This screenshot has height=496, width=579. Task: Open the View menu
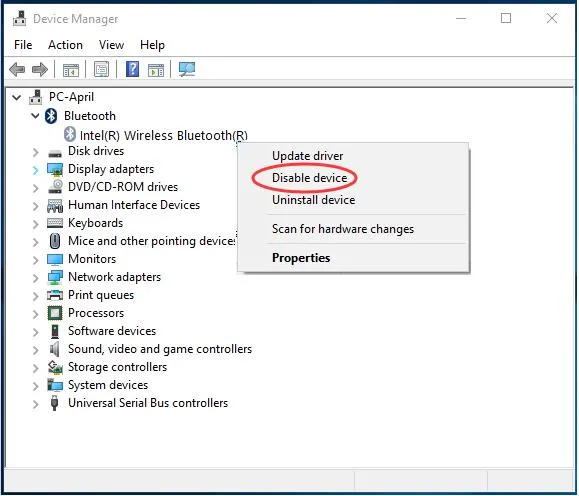(x=111, y=45)
